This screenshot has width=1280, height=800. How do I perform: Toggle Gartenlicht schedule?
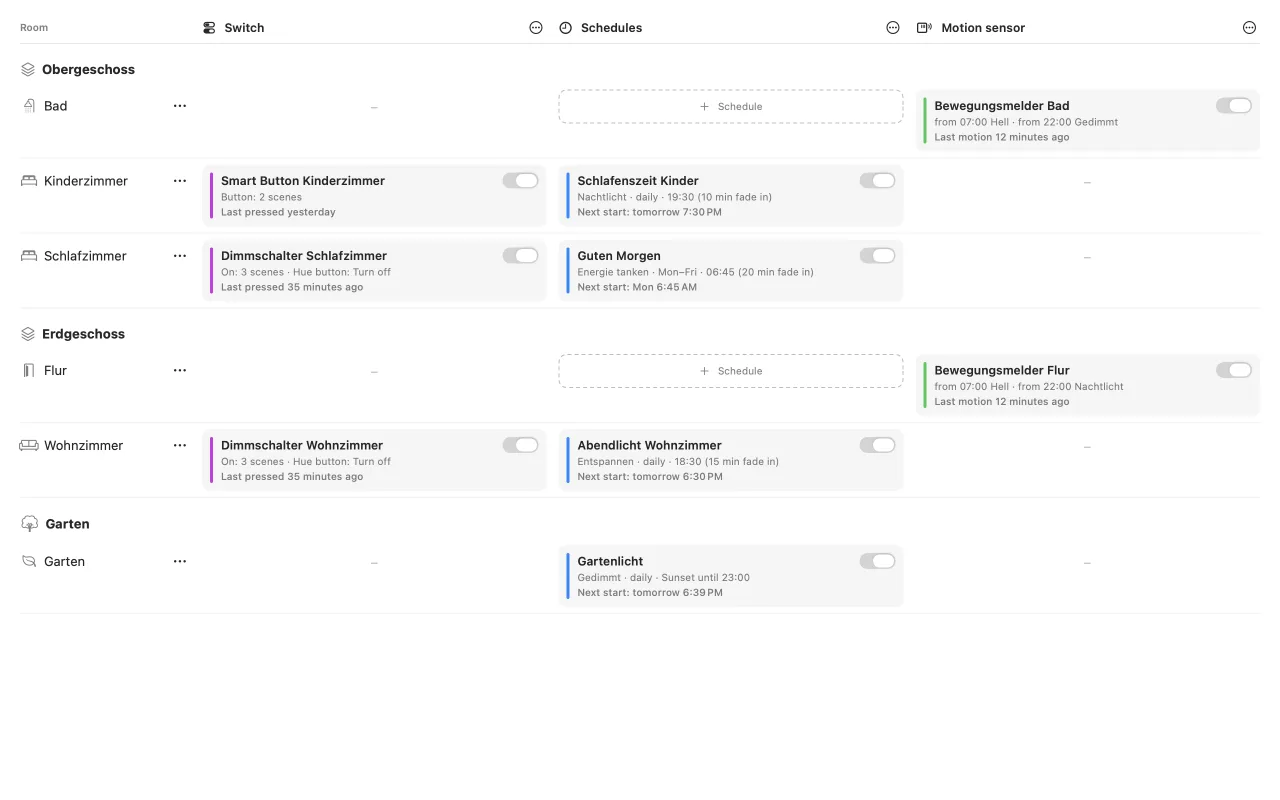[877, 561]
